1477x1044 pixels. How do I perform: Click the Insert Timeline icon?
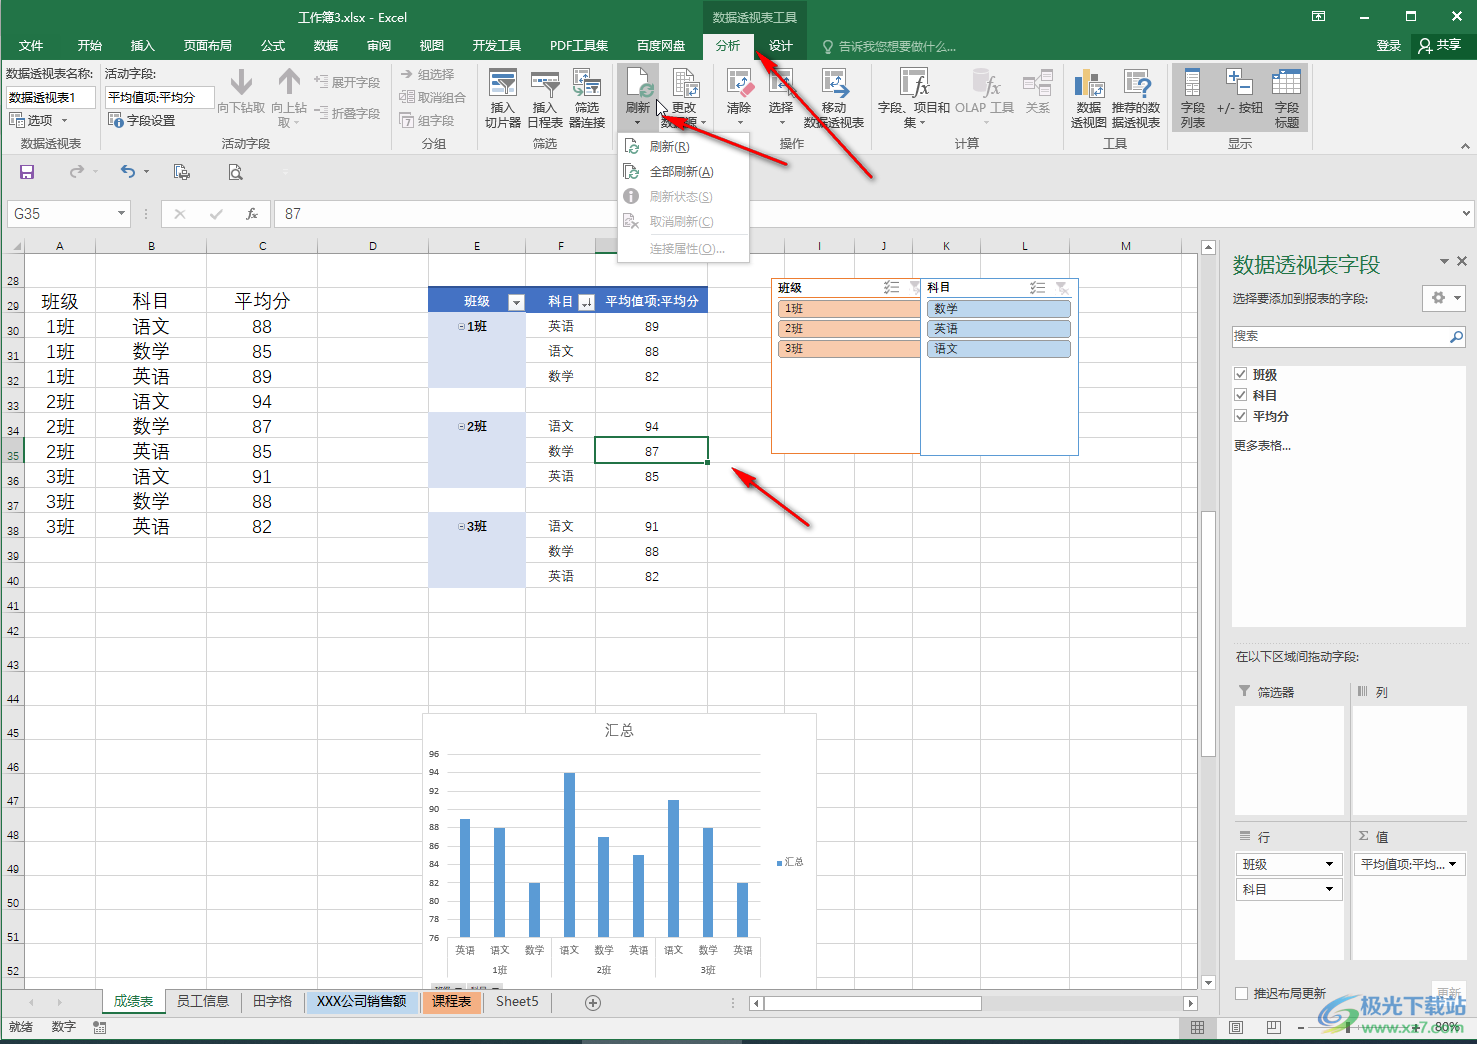545,98
